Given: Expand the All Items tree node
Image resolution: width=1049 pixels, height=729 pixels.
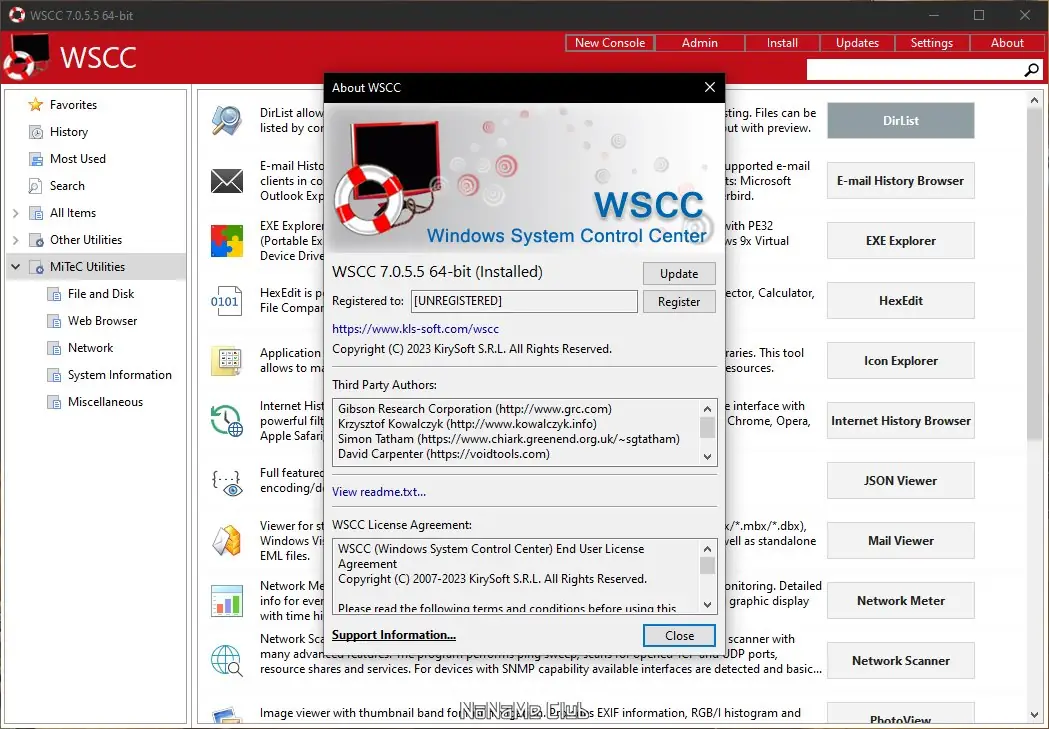Looking at the screenshot, I should pyautogui.click(x=15, y=213).
